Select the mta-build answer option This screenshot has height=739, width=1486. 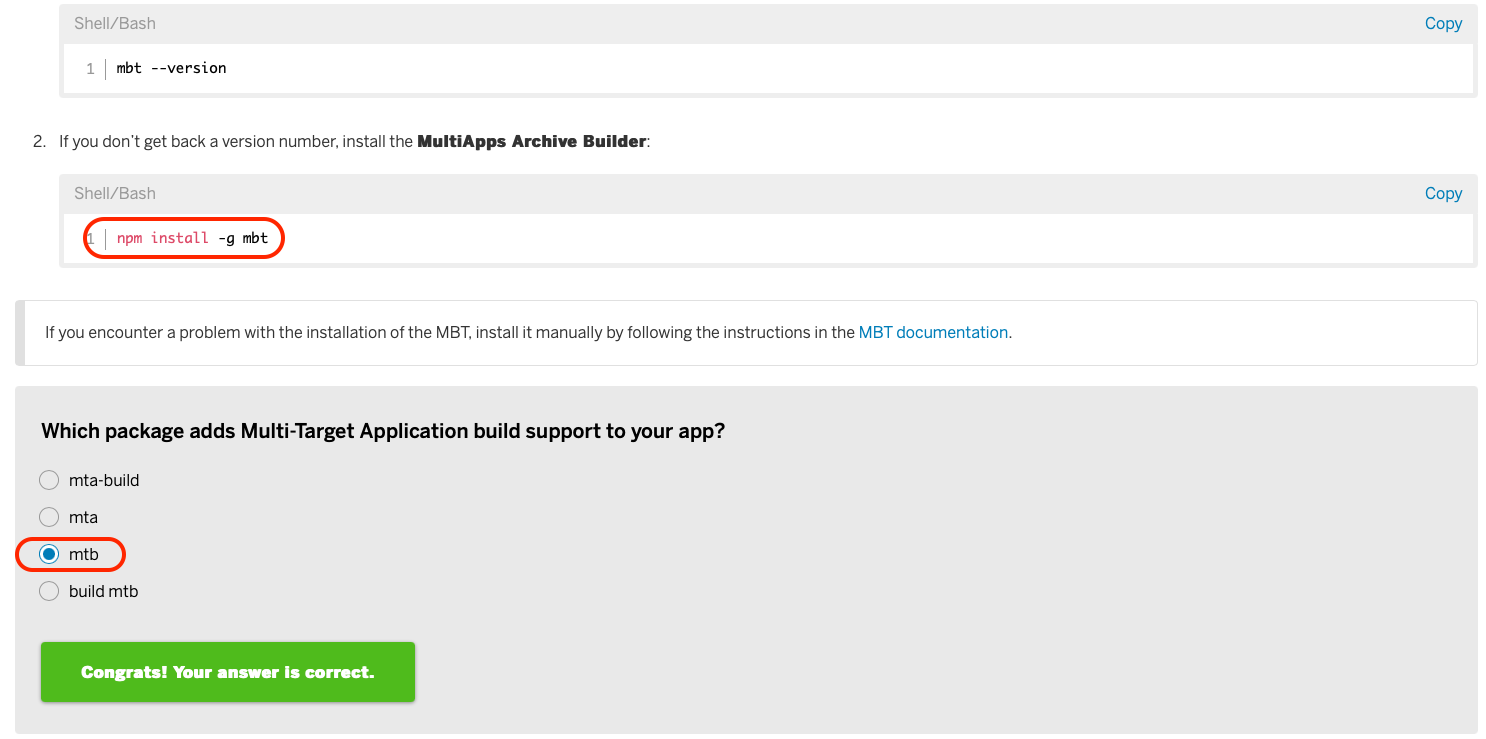[x=49, y=479]
